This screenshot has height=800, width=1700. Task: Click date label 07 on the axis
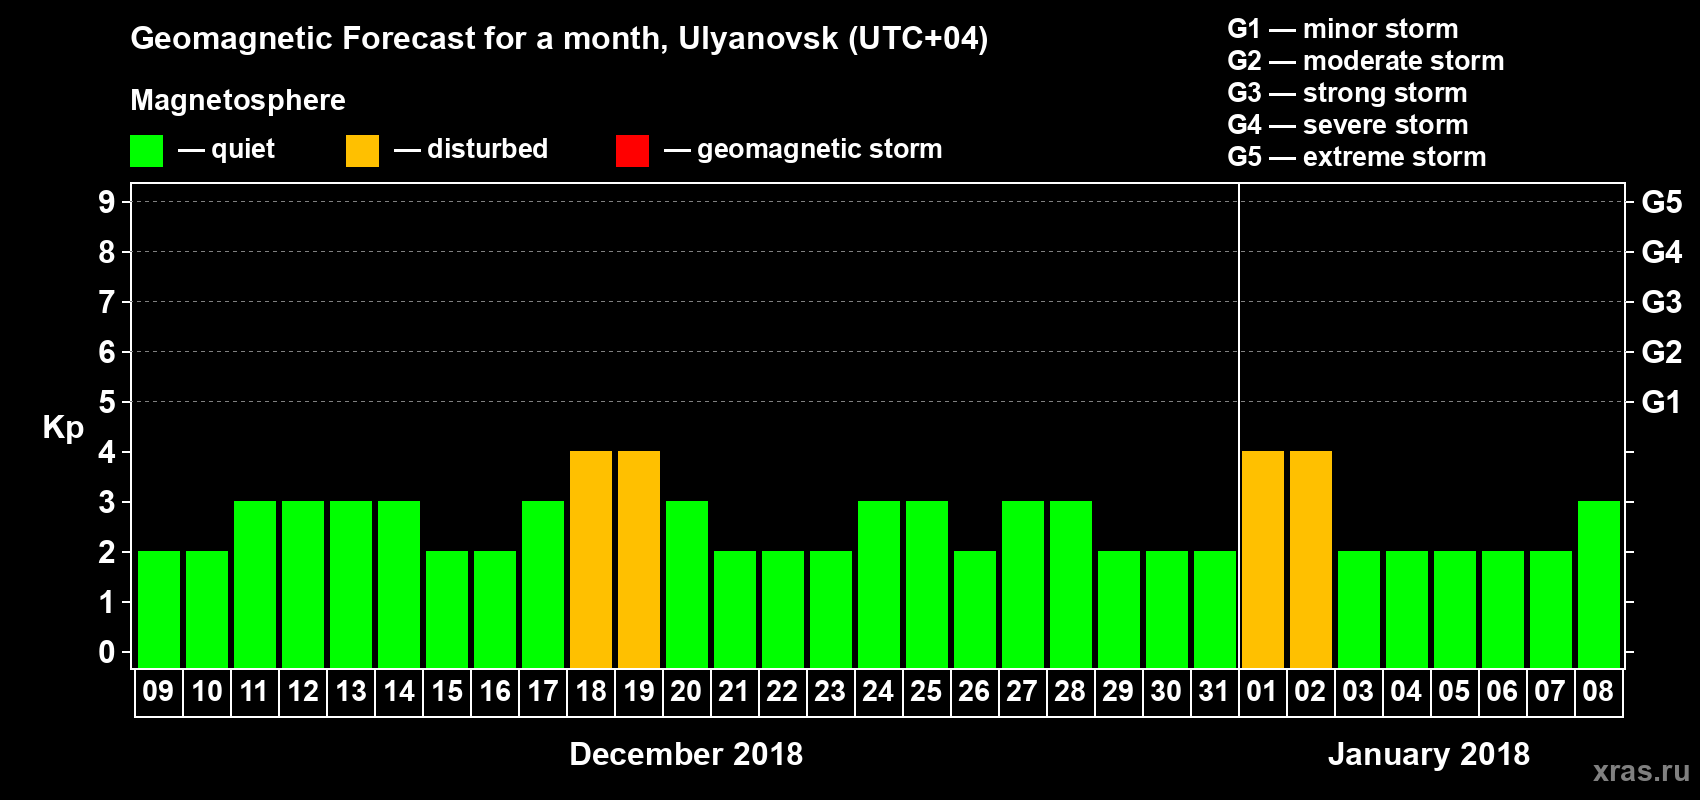pyautogui.click(x=1550, y=691)
